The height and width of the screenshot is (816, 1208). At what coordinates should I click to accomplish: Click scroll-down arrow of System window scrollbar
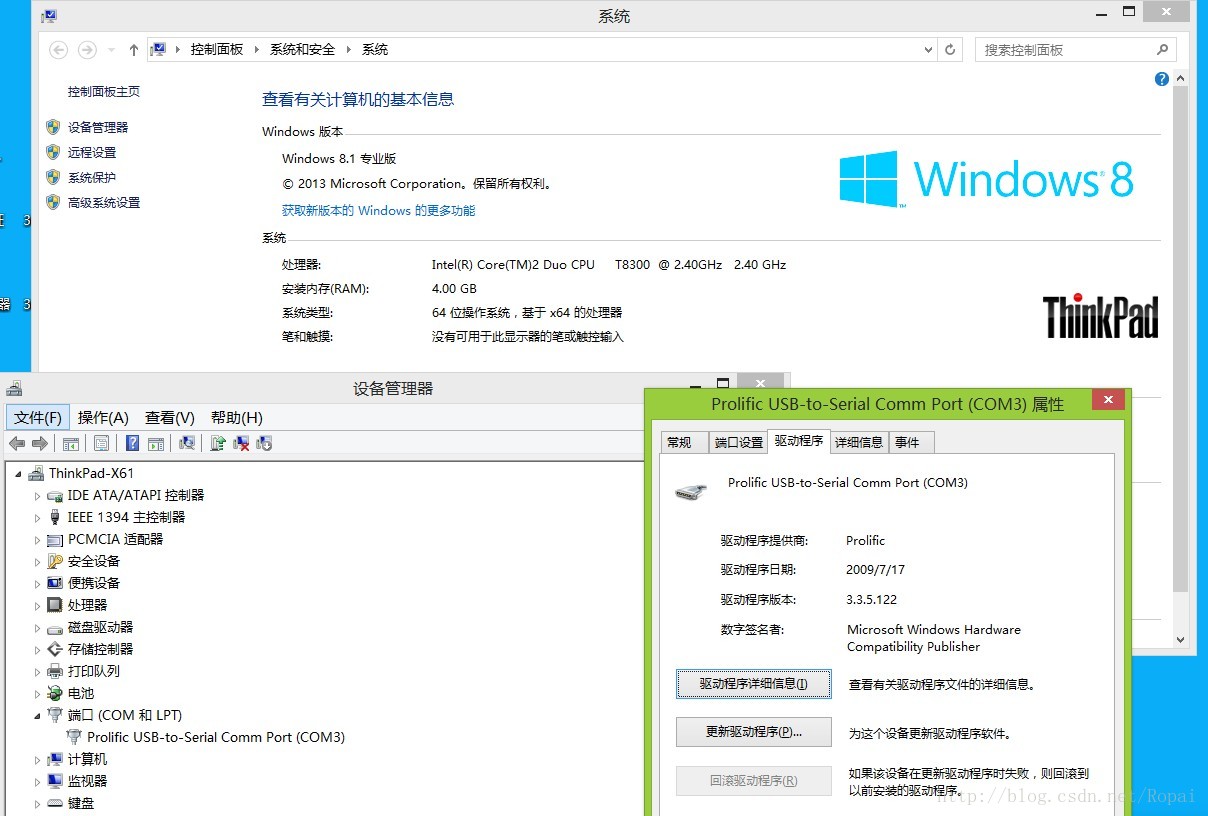pos(1180,640)
